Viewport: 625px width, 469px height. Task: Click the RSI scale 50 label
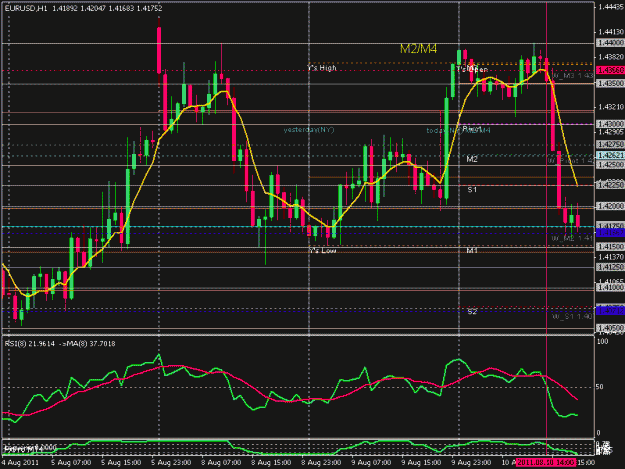click(601, 387)
